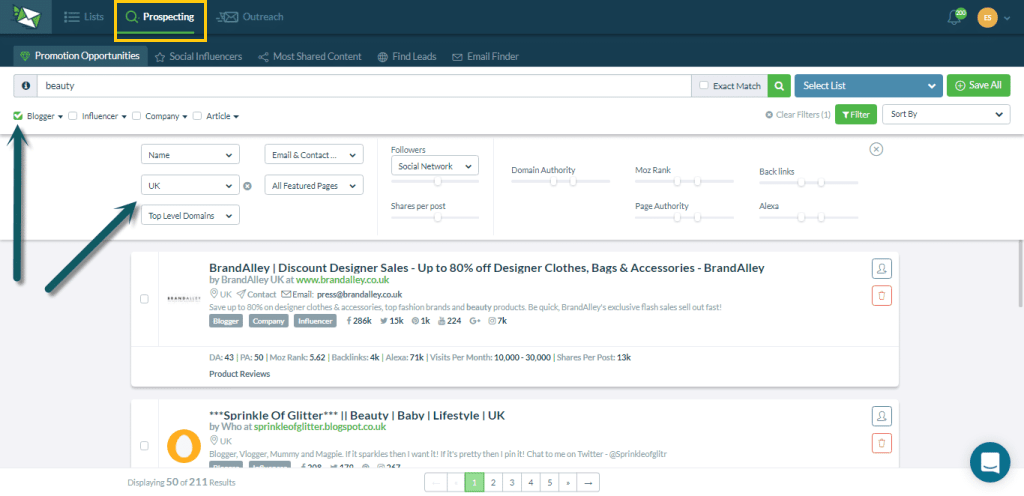
Task: Switch to Social Influencers tab
Action: pyautogui.click(x=199, y=57)
